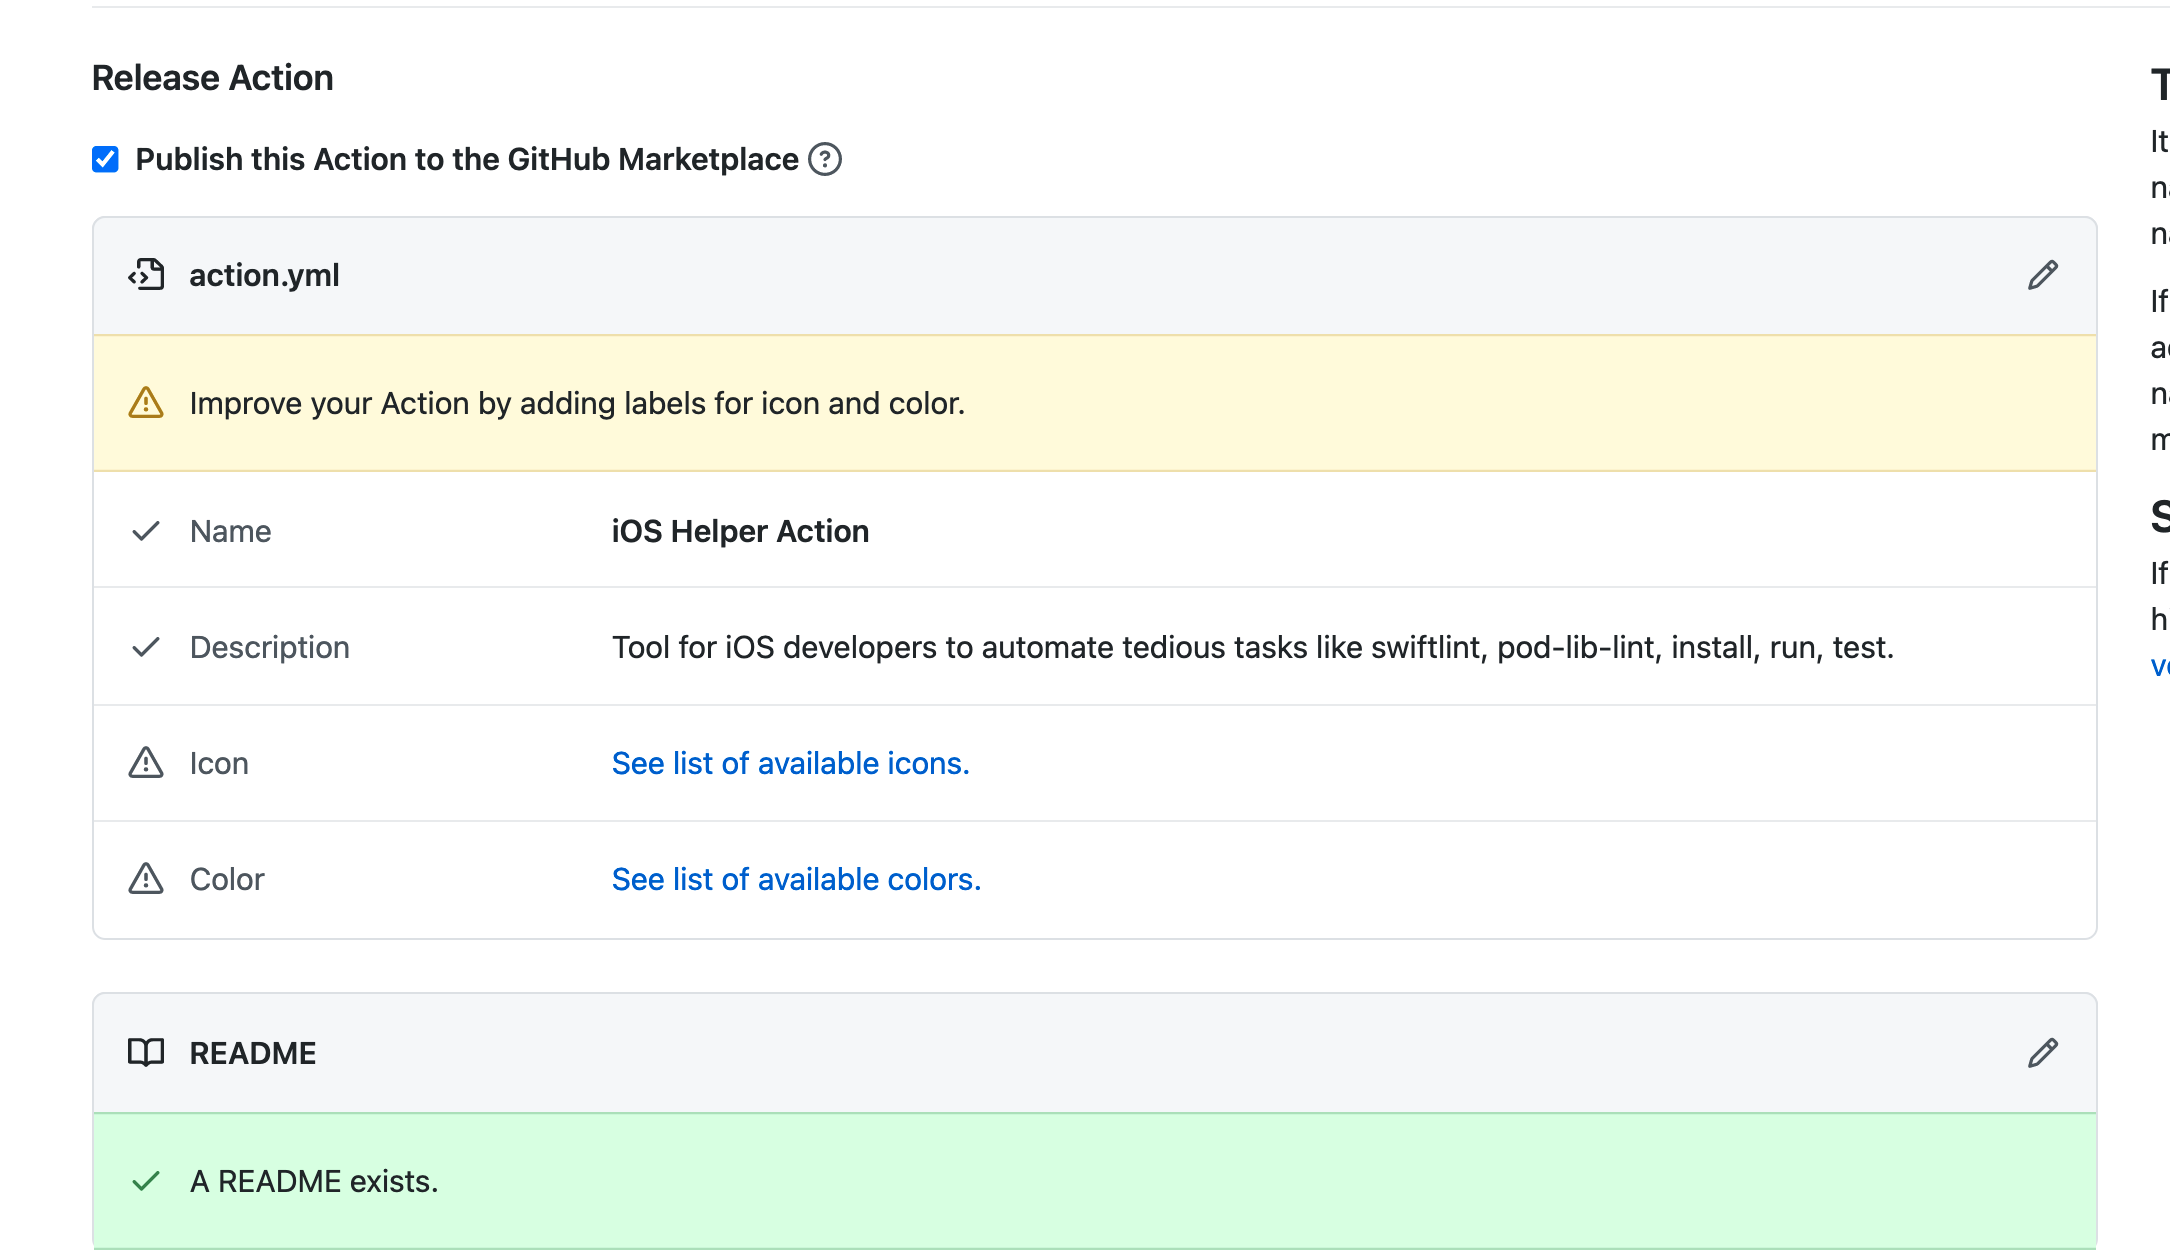Click the README section header title

coord(252,1053)
